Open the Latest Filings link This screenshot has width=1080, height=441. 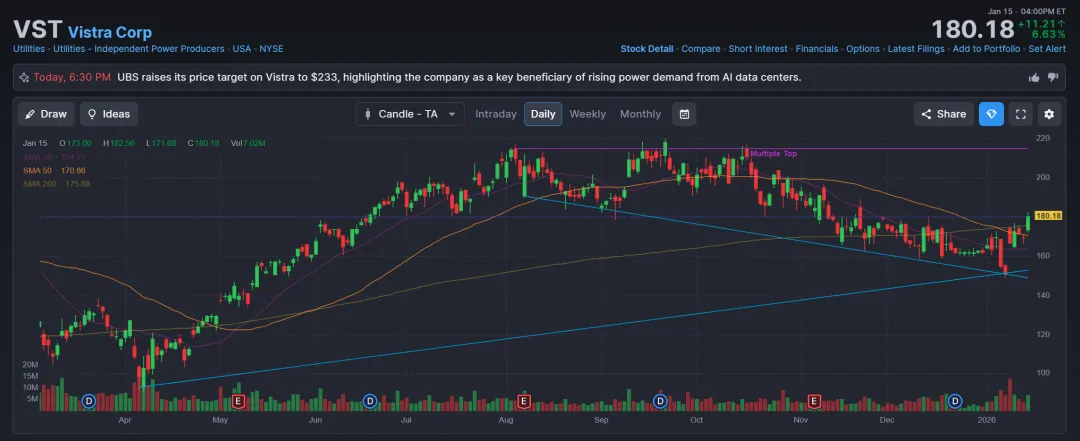pos(916,49)
